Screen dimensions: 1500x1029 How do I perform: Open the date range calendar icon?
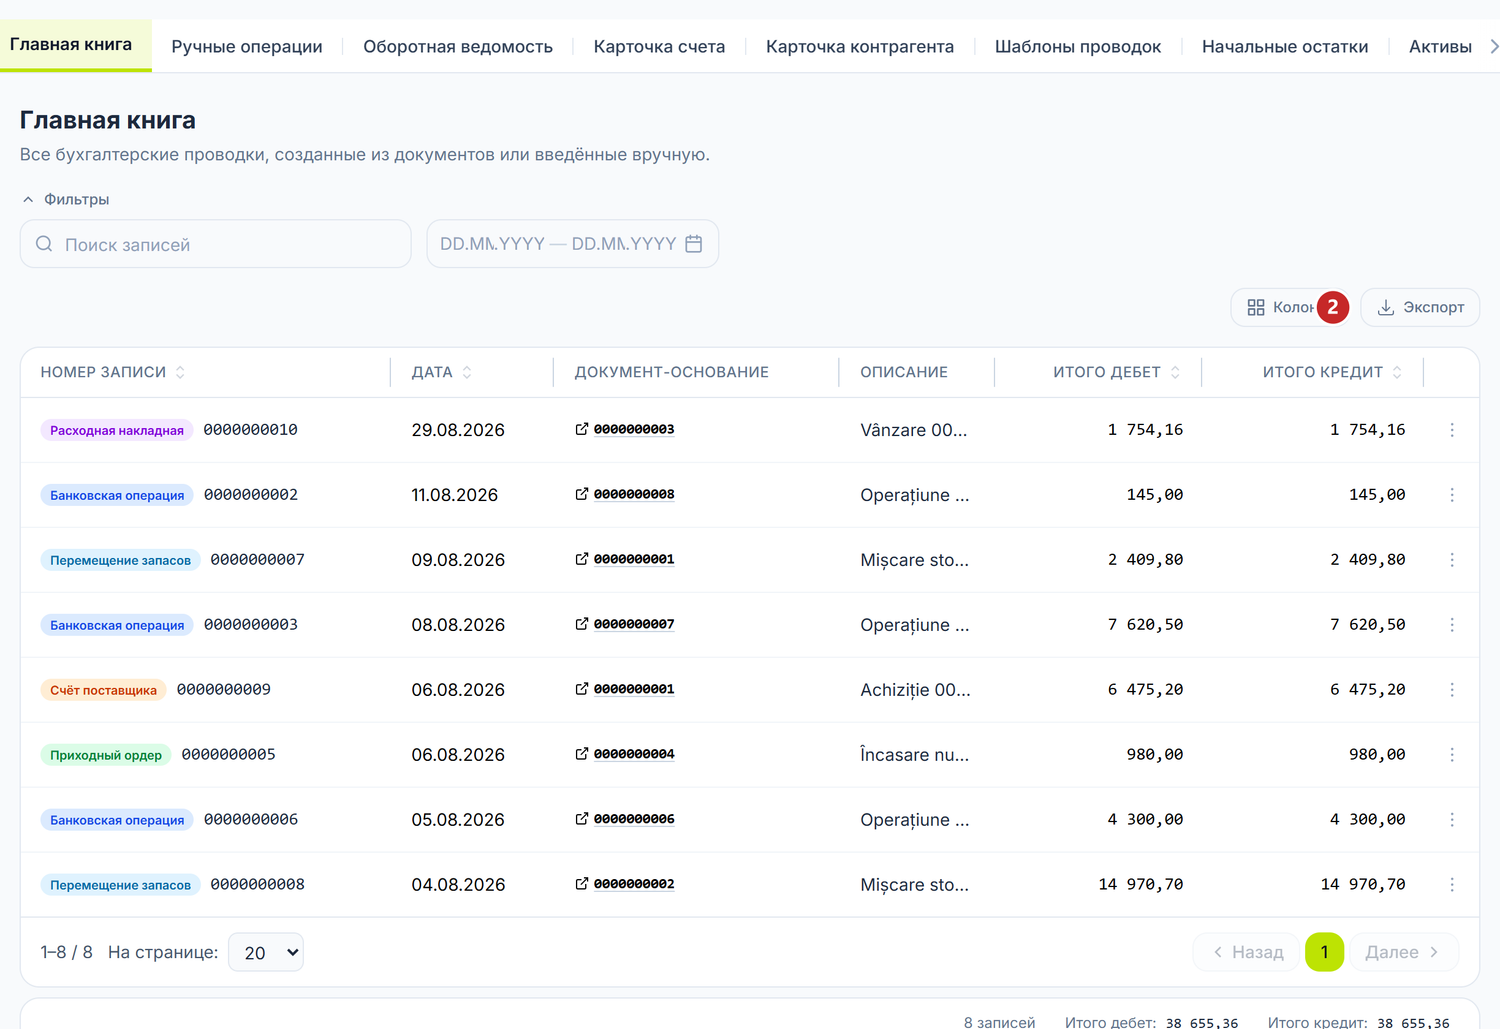694,244
